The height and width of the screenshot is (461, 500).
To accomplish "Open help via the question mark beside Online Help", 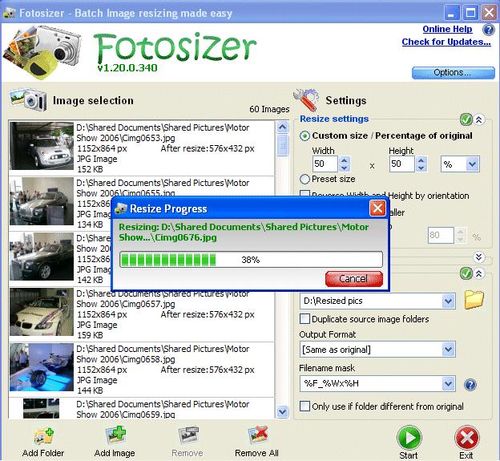I will click(x=488, y=30).
